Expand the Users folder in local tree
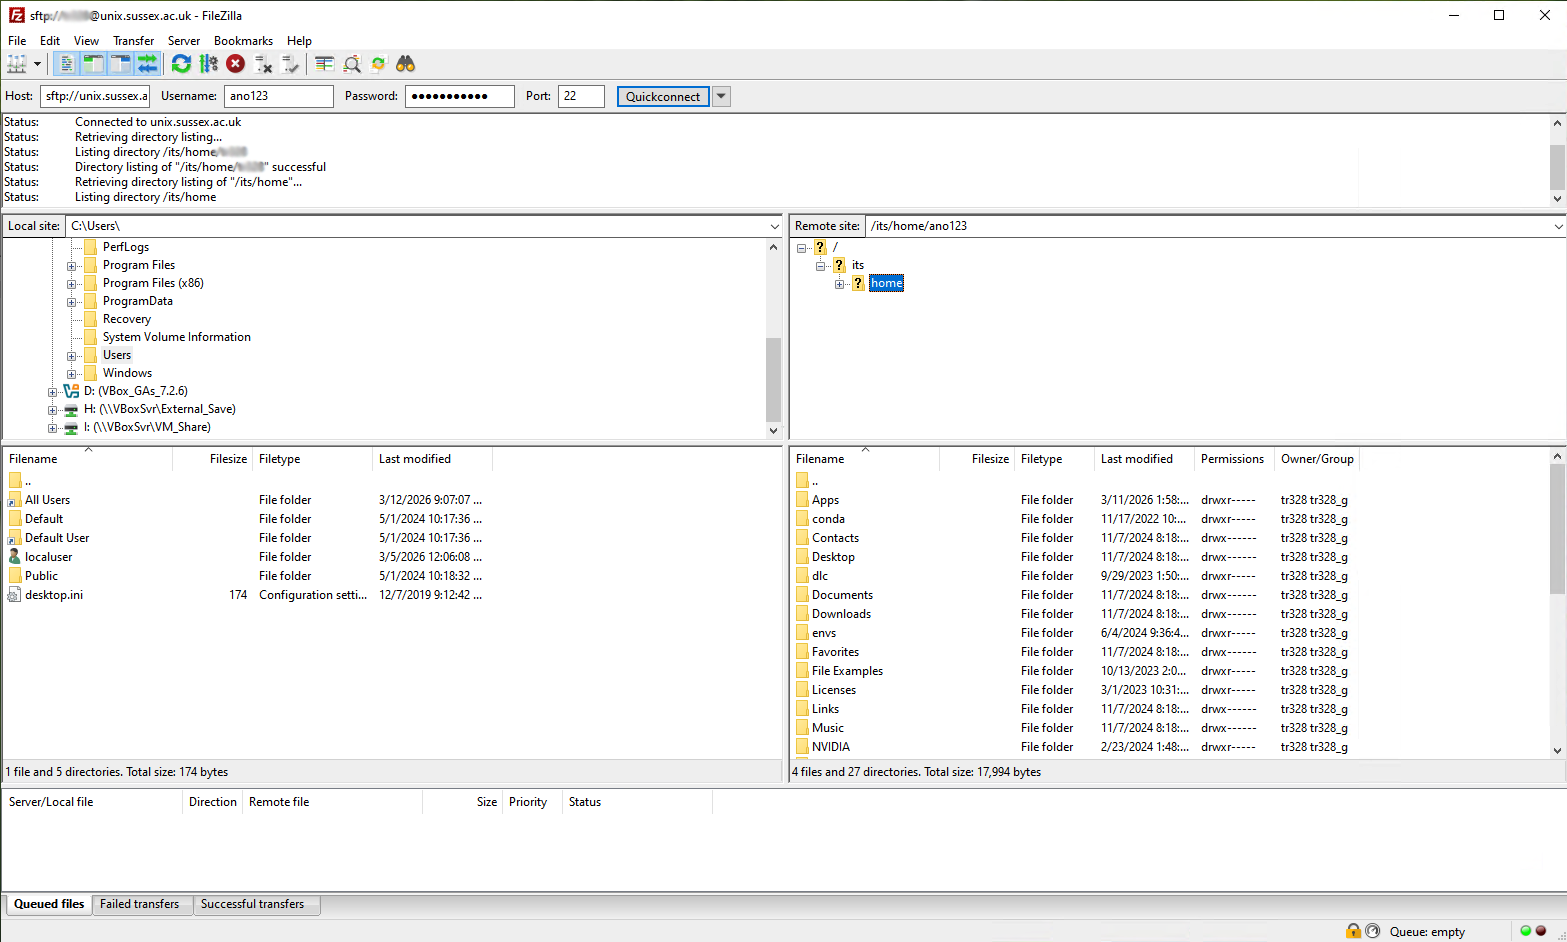The height and width of the screenshot is (942, 1567). pyautogui.click(x=70, y=354)
